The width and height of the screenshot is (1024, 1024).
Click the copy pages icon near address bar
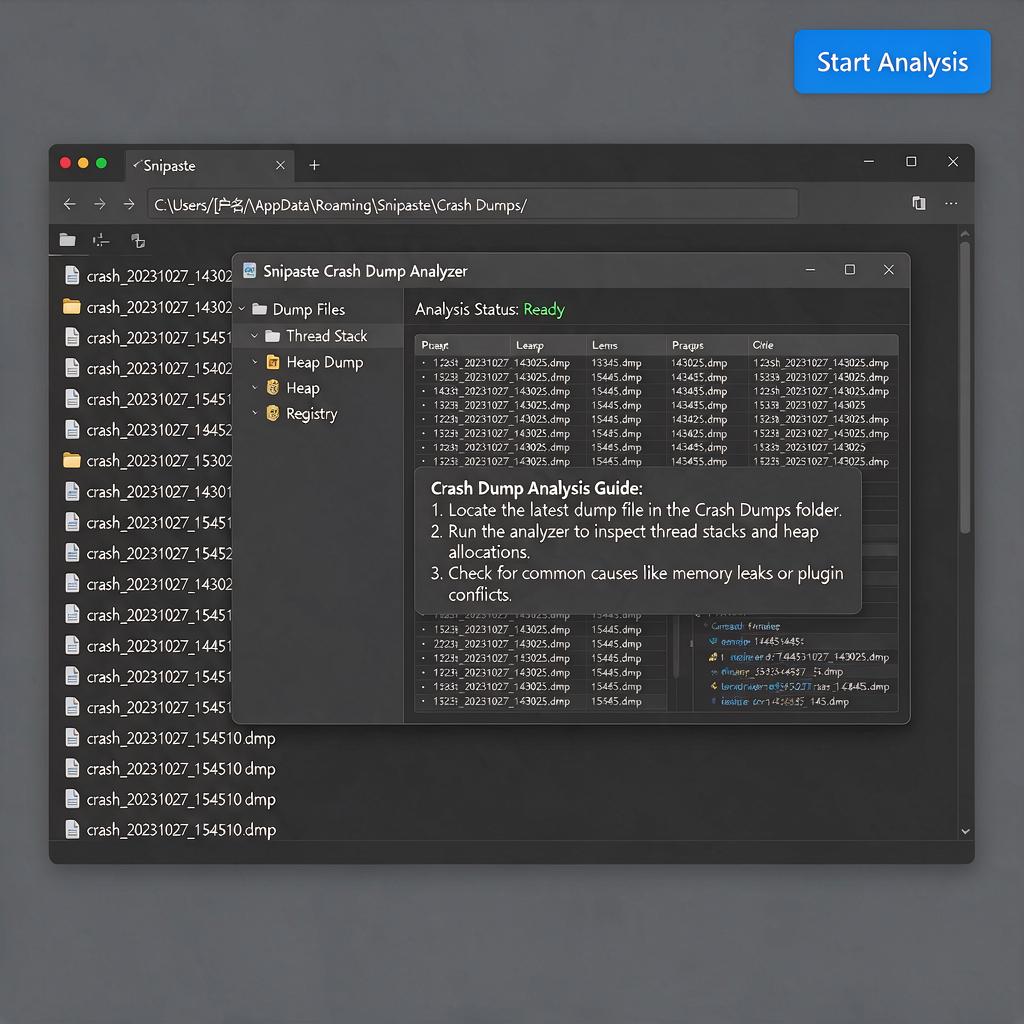[919, 203]
